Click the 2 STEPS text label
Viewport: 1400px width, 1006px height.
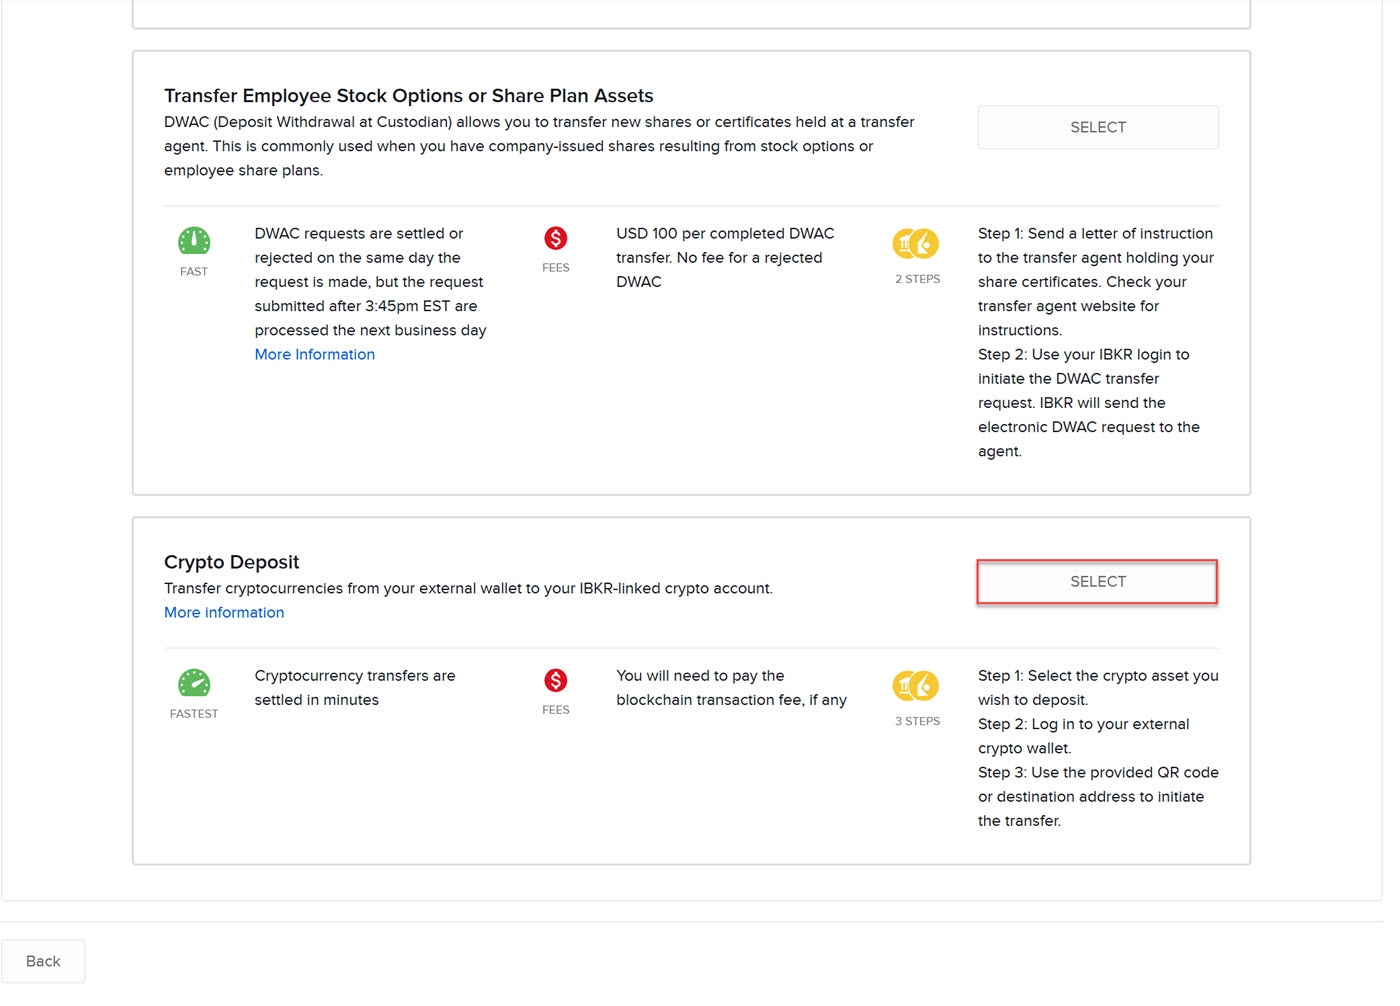pyautogui.click(x=917, y=279)
